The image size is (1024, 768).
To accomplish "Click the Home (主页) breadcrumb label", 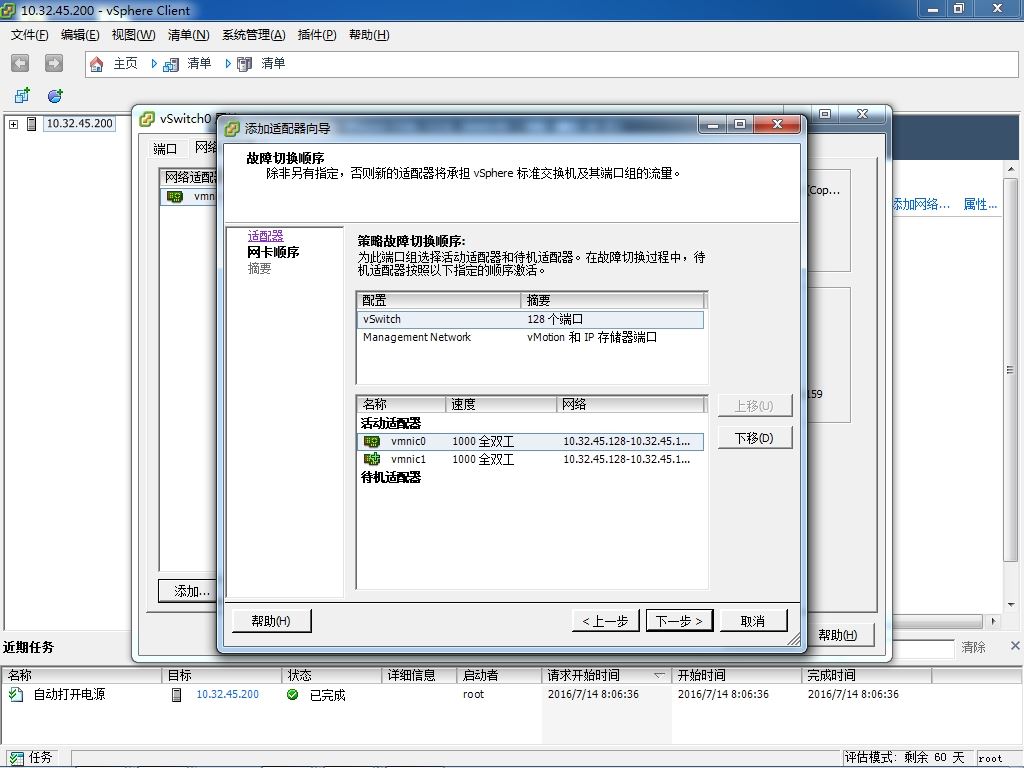I will 125,63.
